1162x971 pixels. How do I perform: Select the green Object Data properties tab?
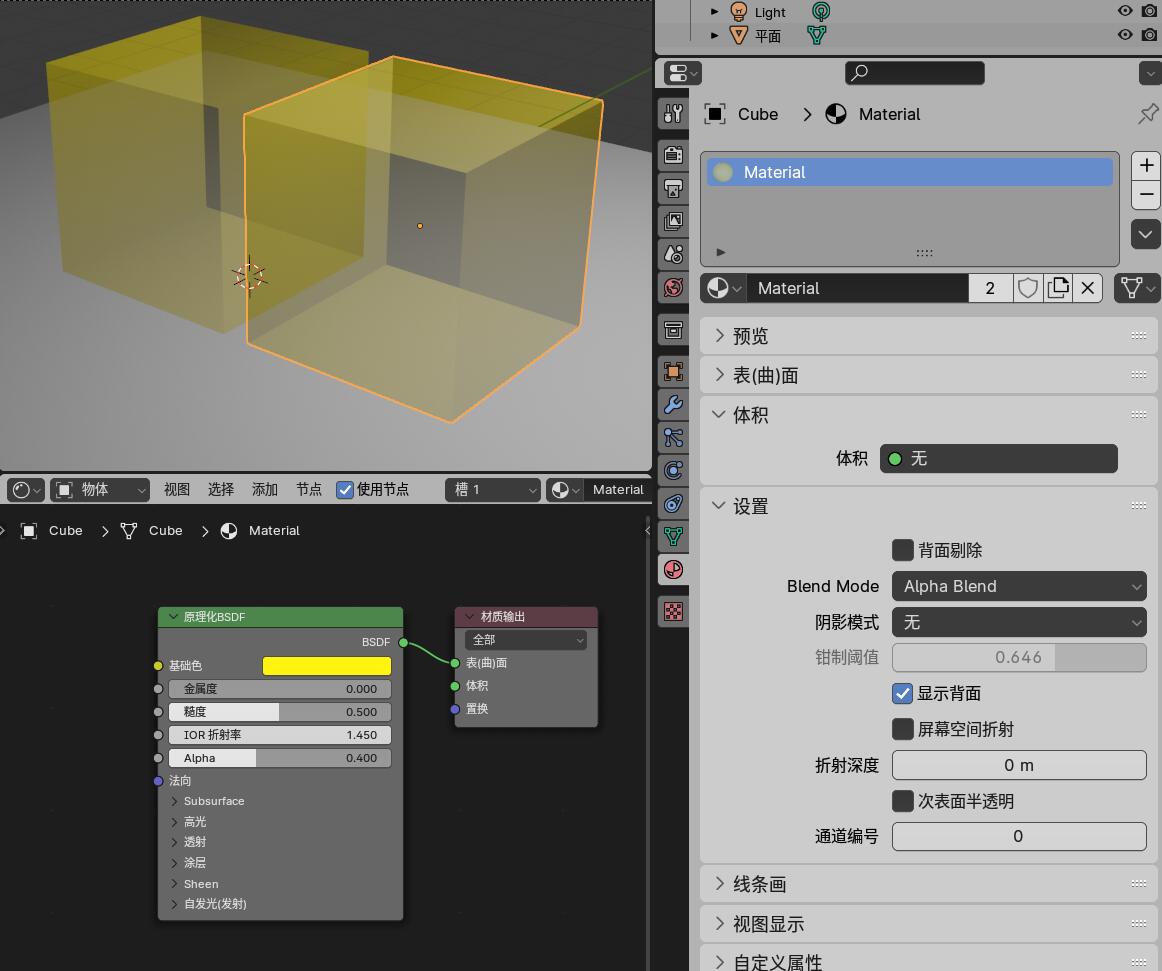point(673,537)
